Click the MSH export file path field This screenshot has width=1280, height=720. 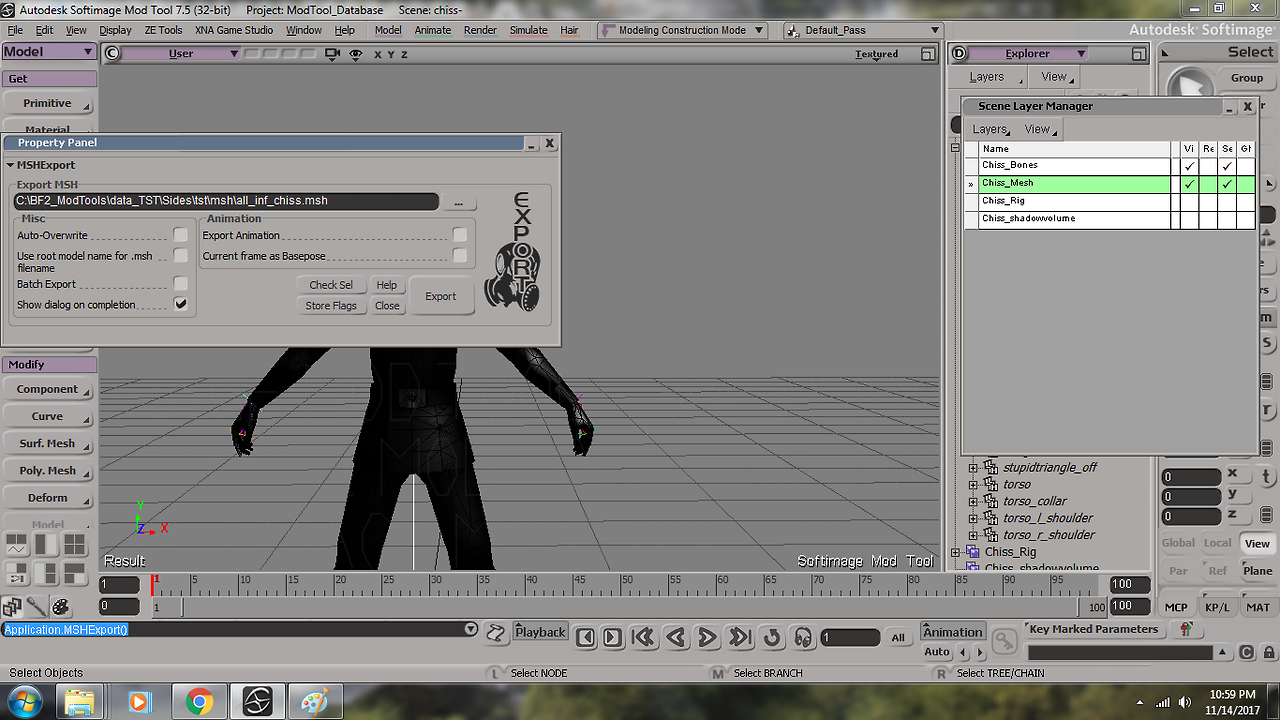(226, 201)
